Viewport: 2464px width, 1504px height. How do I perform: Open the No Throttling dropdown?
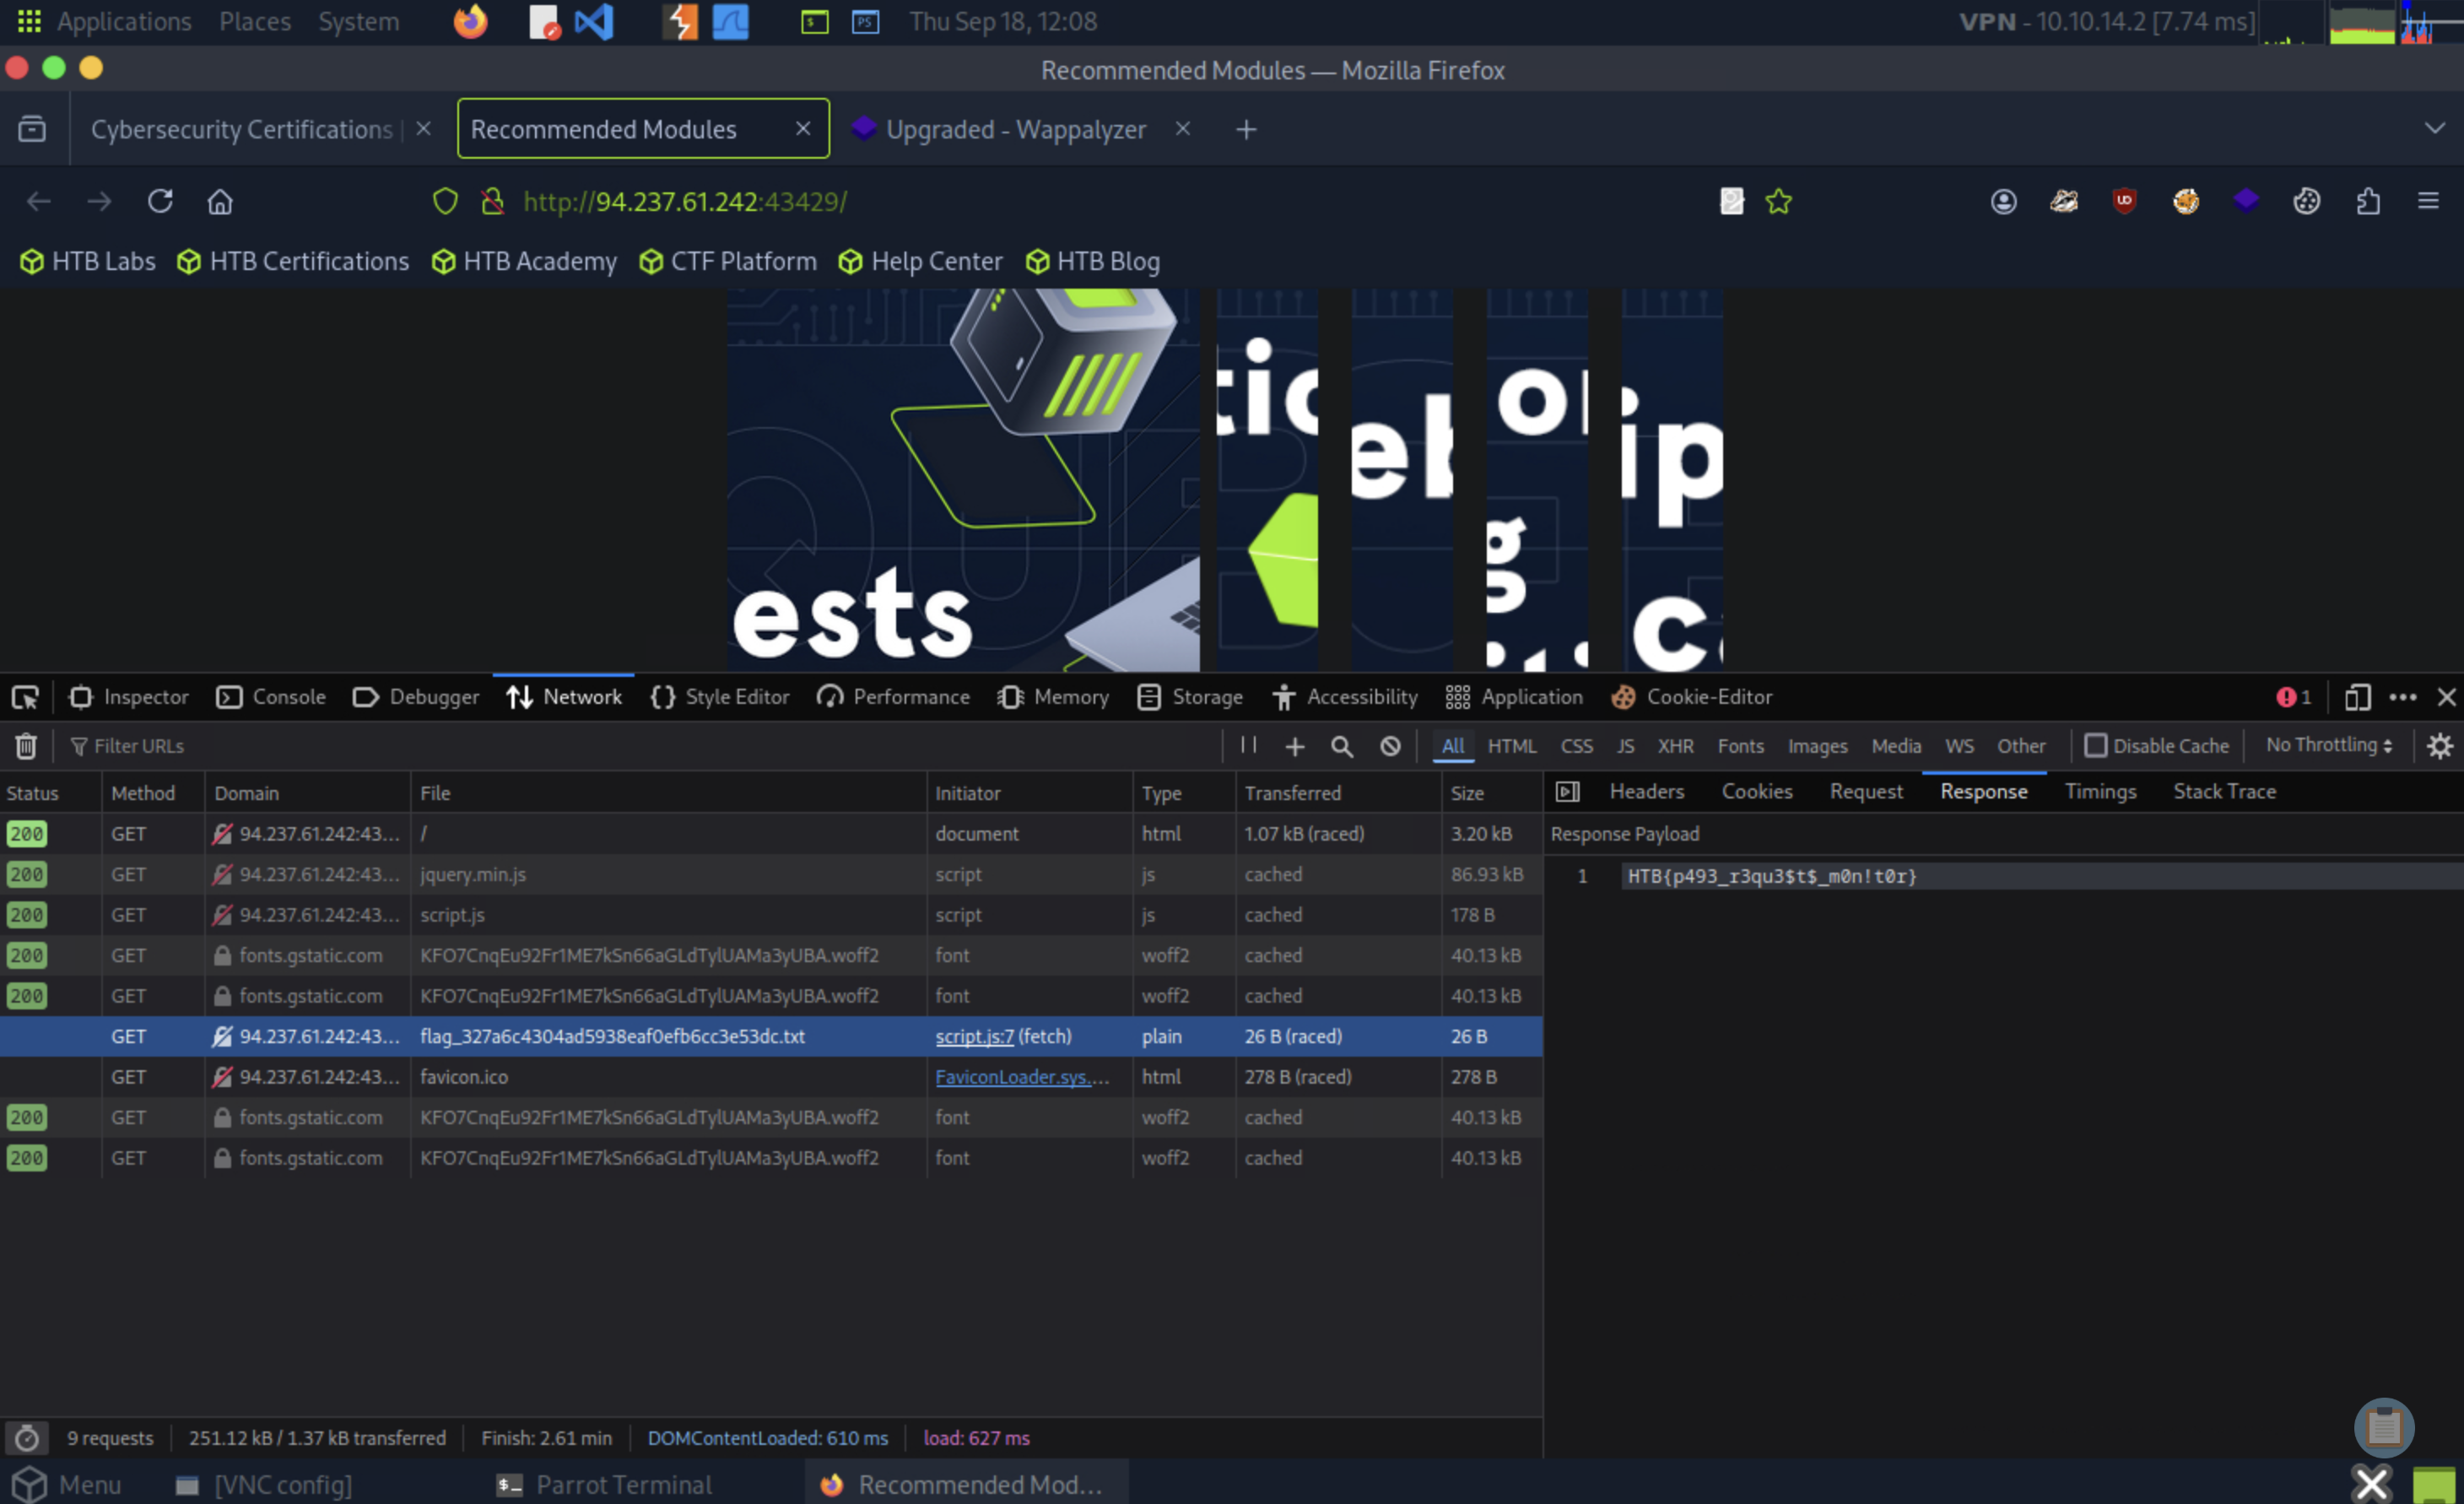[x=2329, y=745]
